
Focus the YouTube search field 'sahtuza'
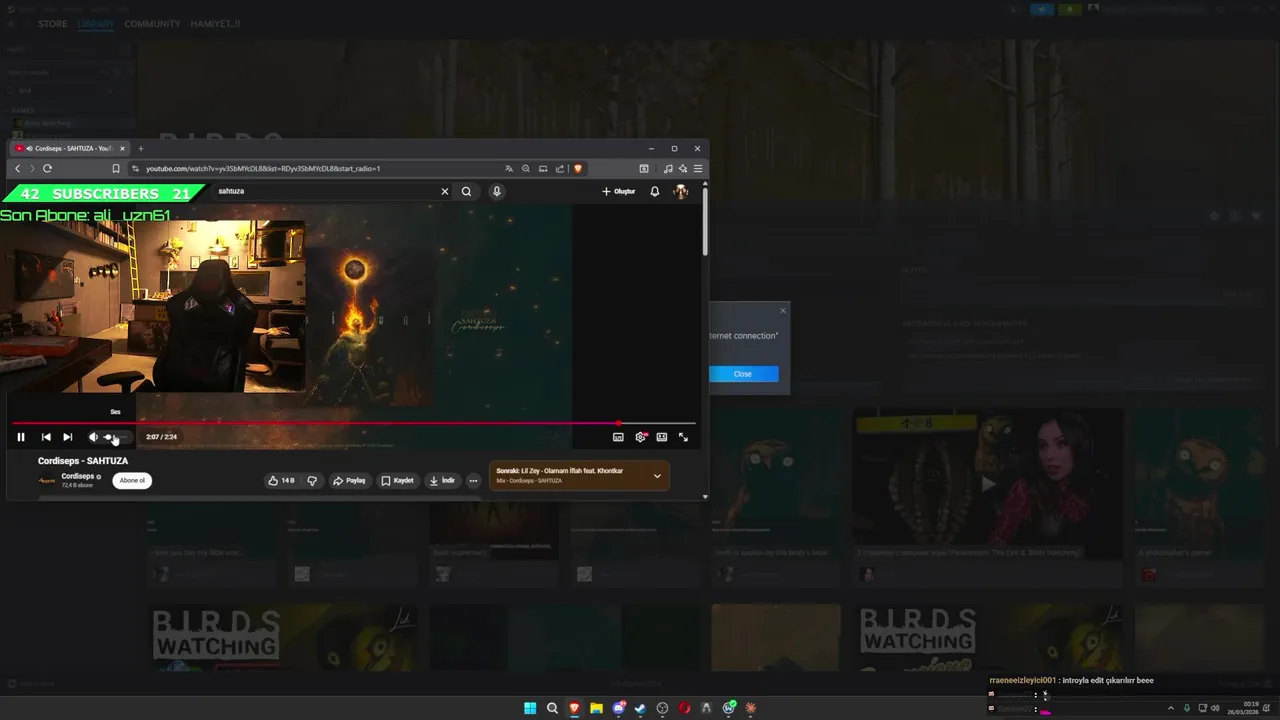point(324,191)
